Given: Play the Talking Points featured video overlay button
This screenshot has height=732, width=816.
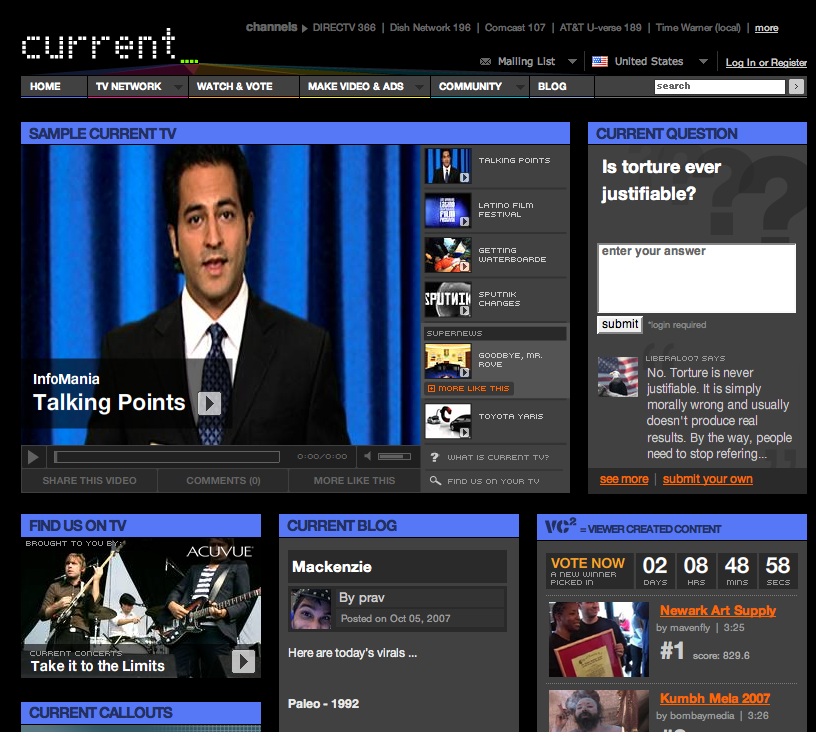Looking at the screenshot, I should (x=209, y=403).
